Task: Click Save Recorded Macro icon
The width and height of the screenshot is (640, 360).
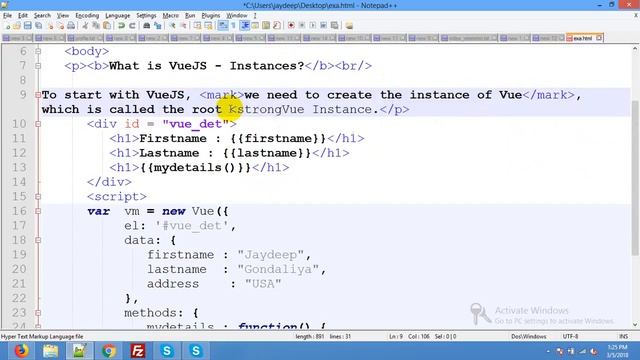Action: pyautogui.click(x=334, y=26)
